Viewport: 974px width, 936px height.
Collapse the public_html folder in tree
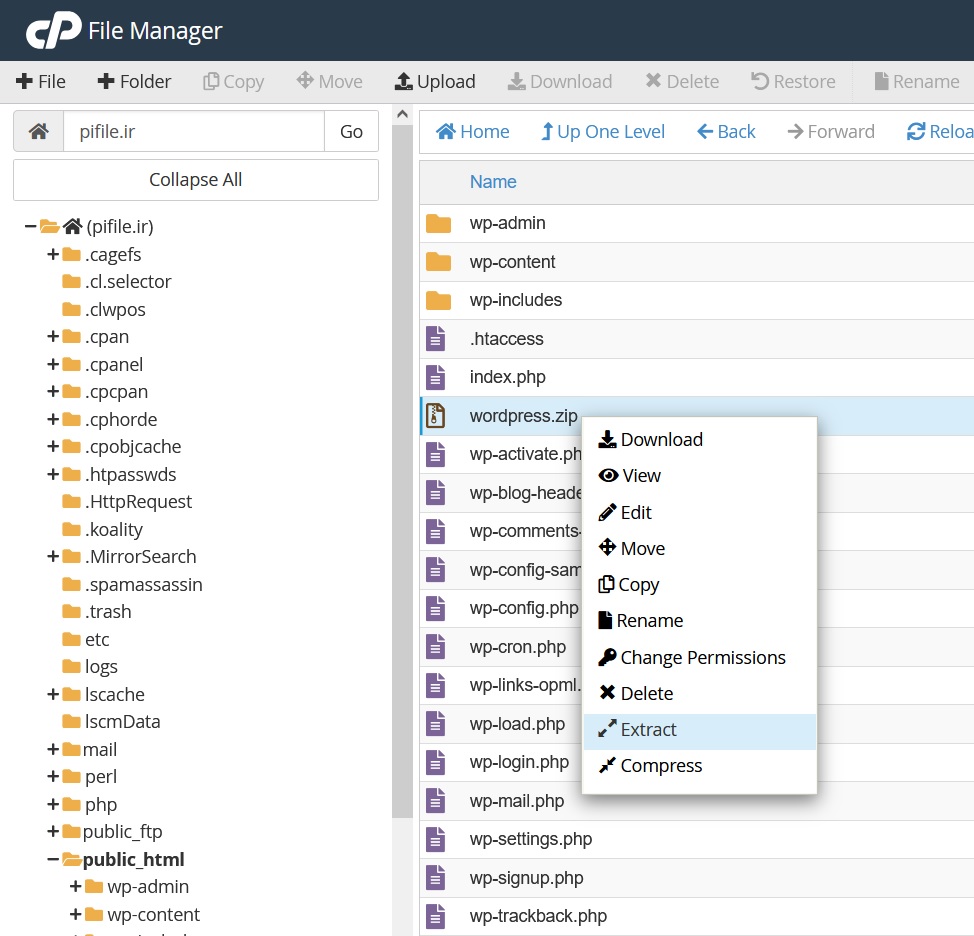tap(53, 860)
